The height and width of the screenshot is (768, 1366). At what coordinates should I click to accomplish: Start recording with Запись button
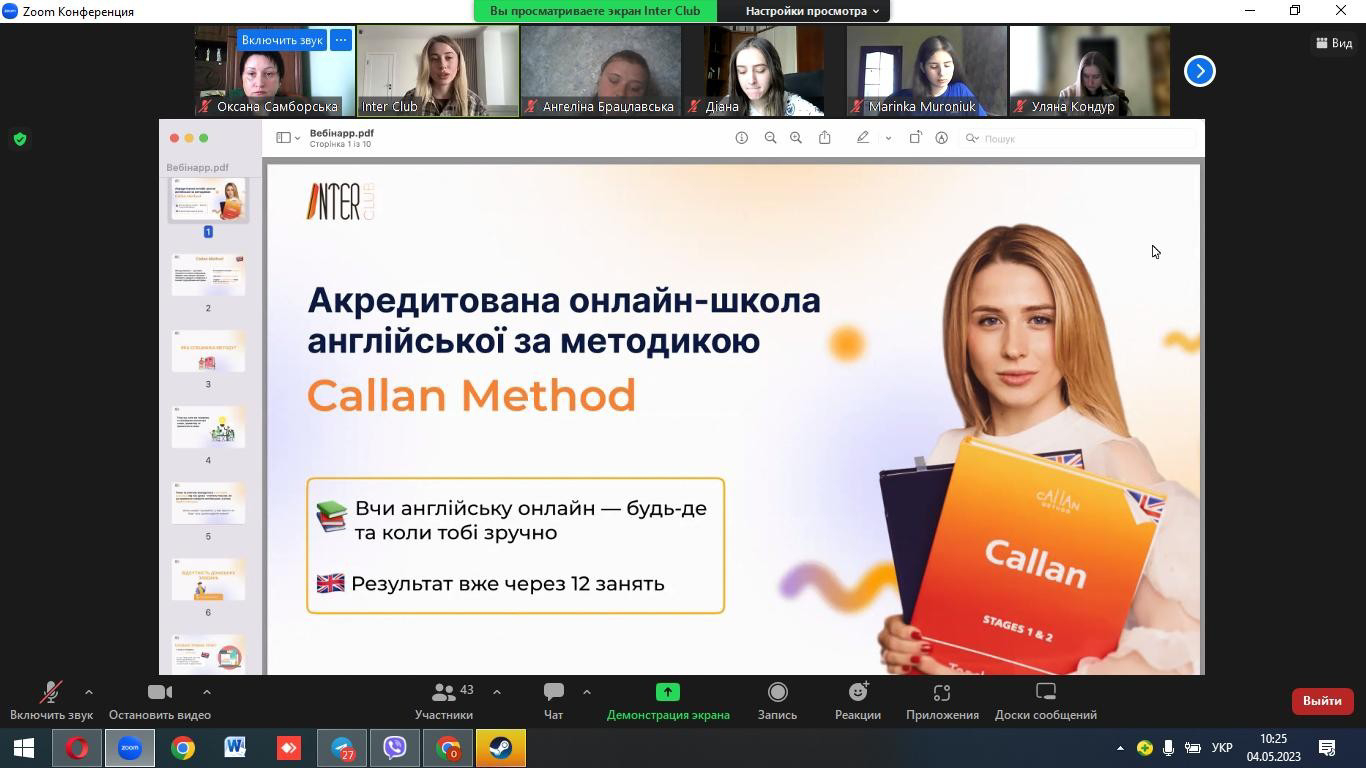(777, 700)
